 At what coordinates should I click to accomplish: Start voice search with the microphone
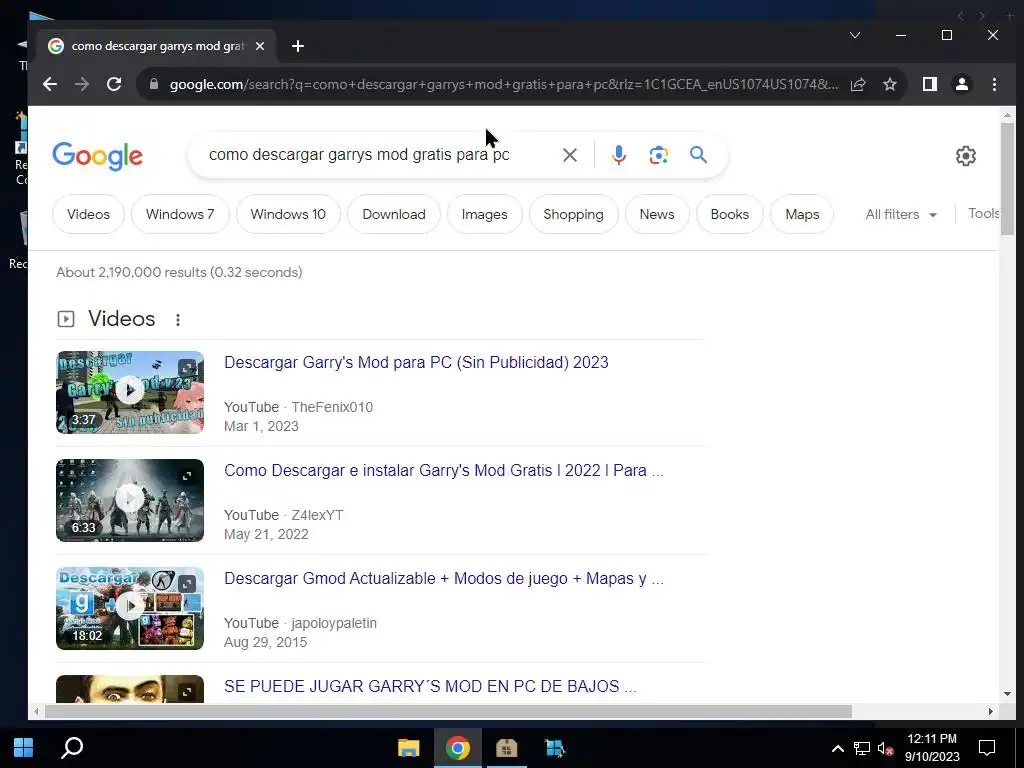point(618,155)
